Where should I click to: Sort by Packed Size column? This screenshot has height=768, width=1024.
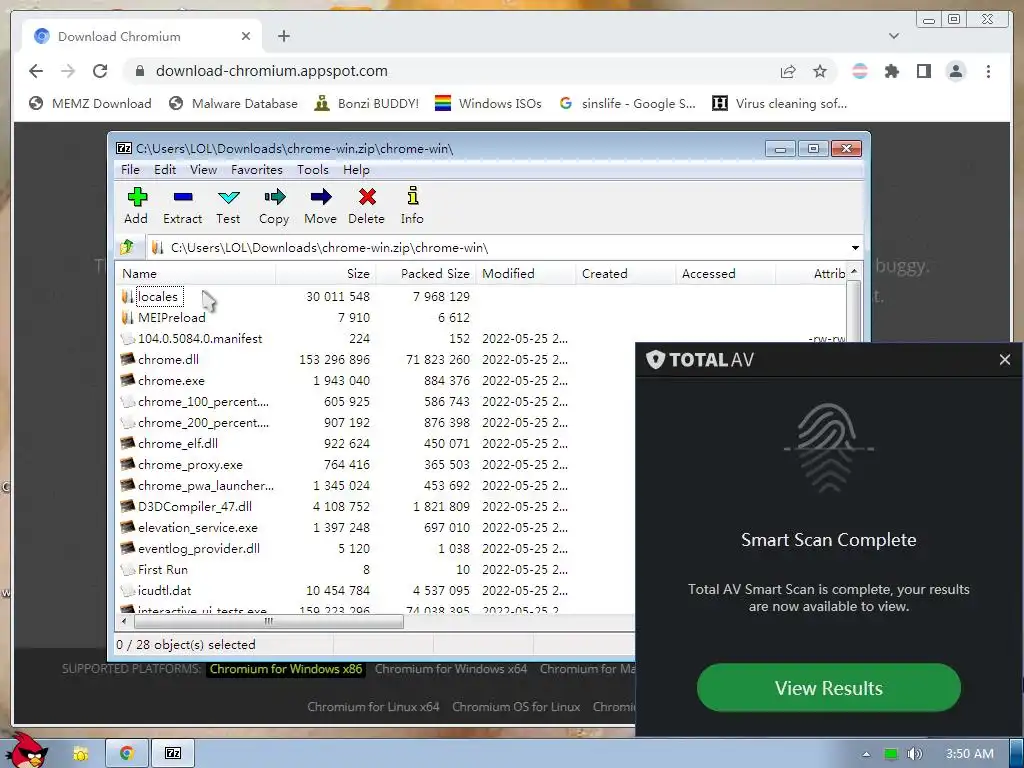(426, 274)
